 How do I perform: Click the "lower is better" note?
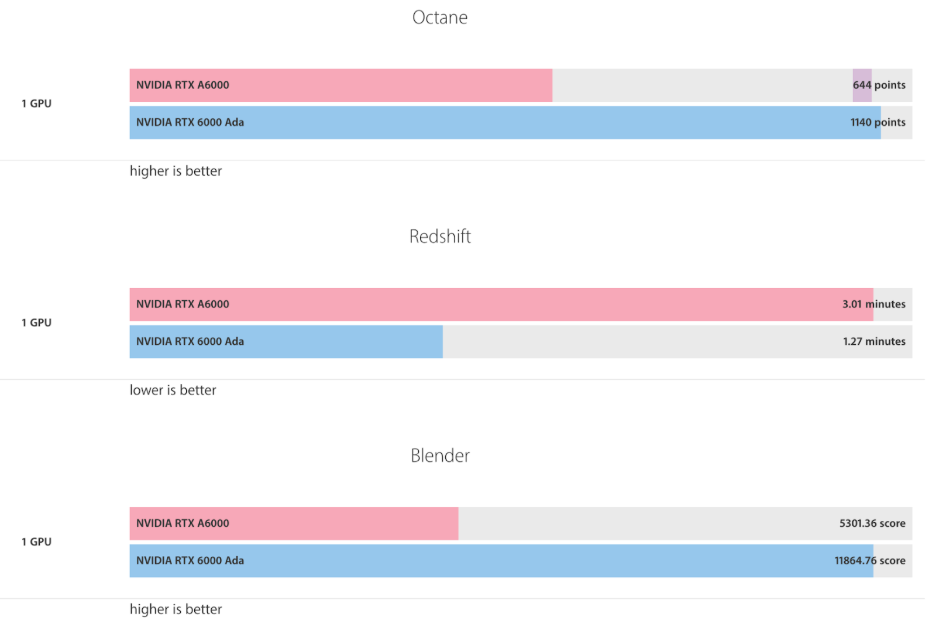coord(173,390)
